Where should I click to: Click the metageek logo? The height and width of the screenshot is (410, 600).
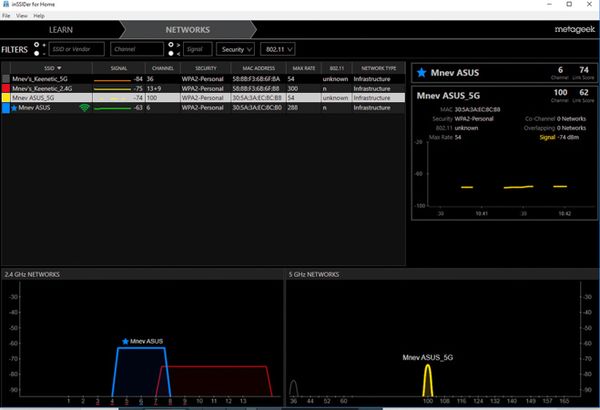(575, 29)
